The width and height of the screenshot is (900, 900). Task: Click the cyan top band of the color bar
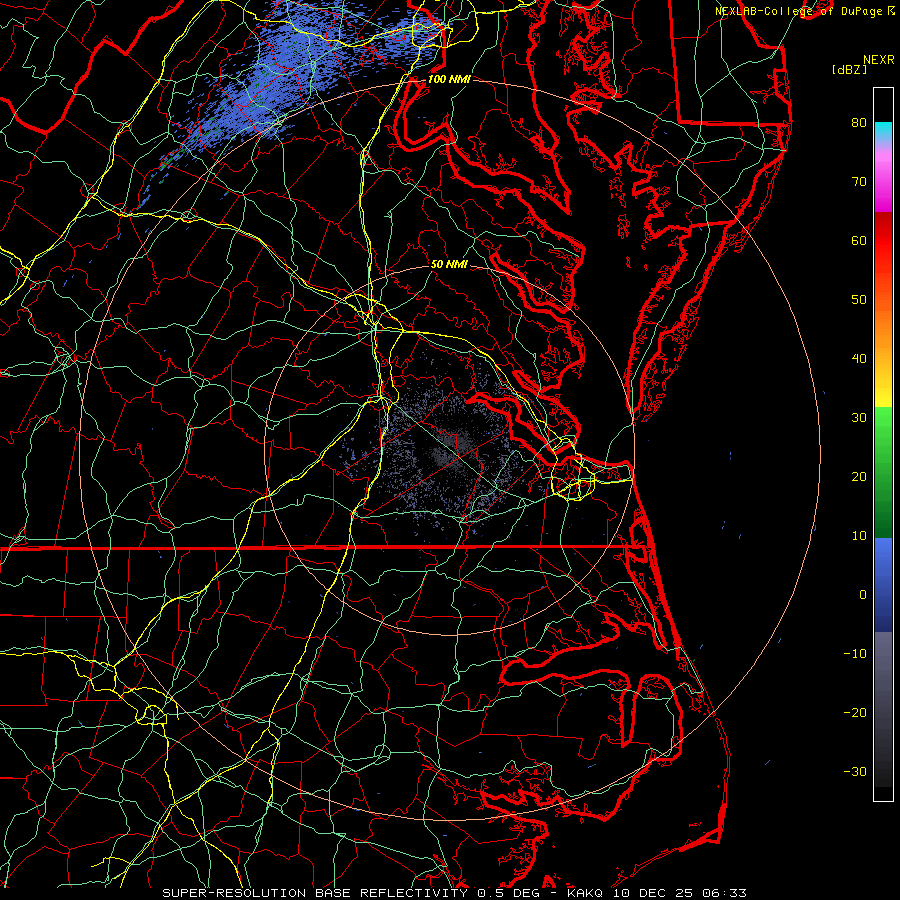coord(883,132)
